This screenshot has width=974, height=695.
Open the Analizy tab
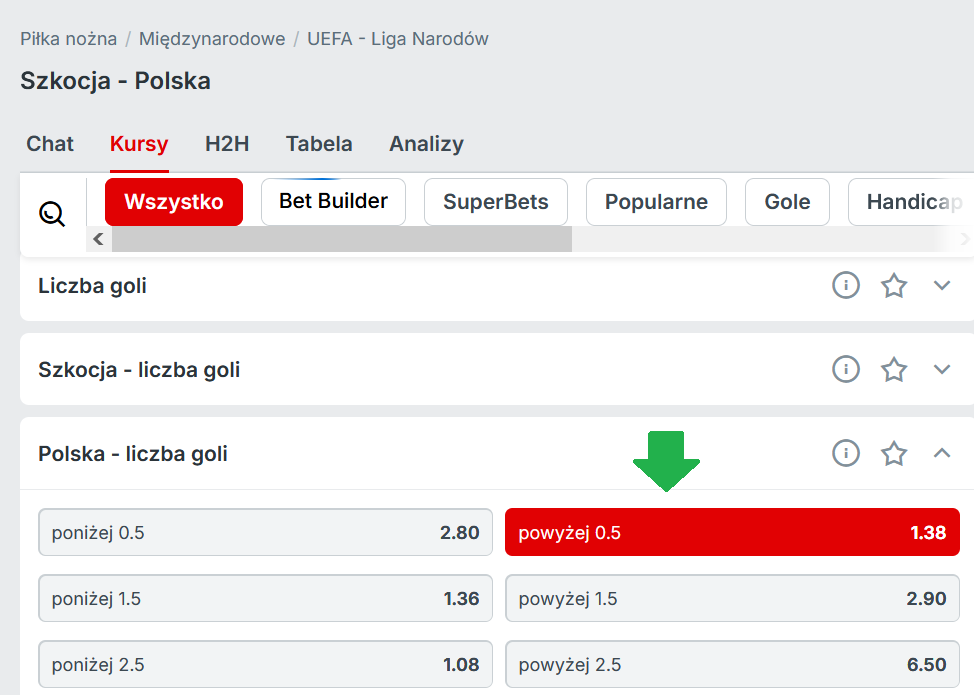point(426,144)
